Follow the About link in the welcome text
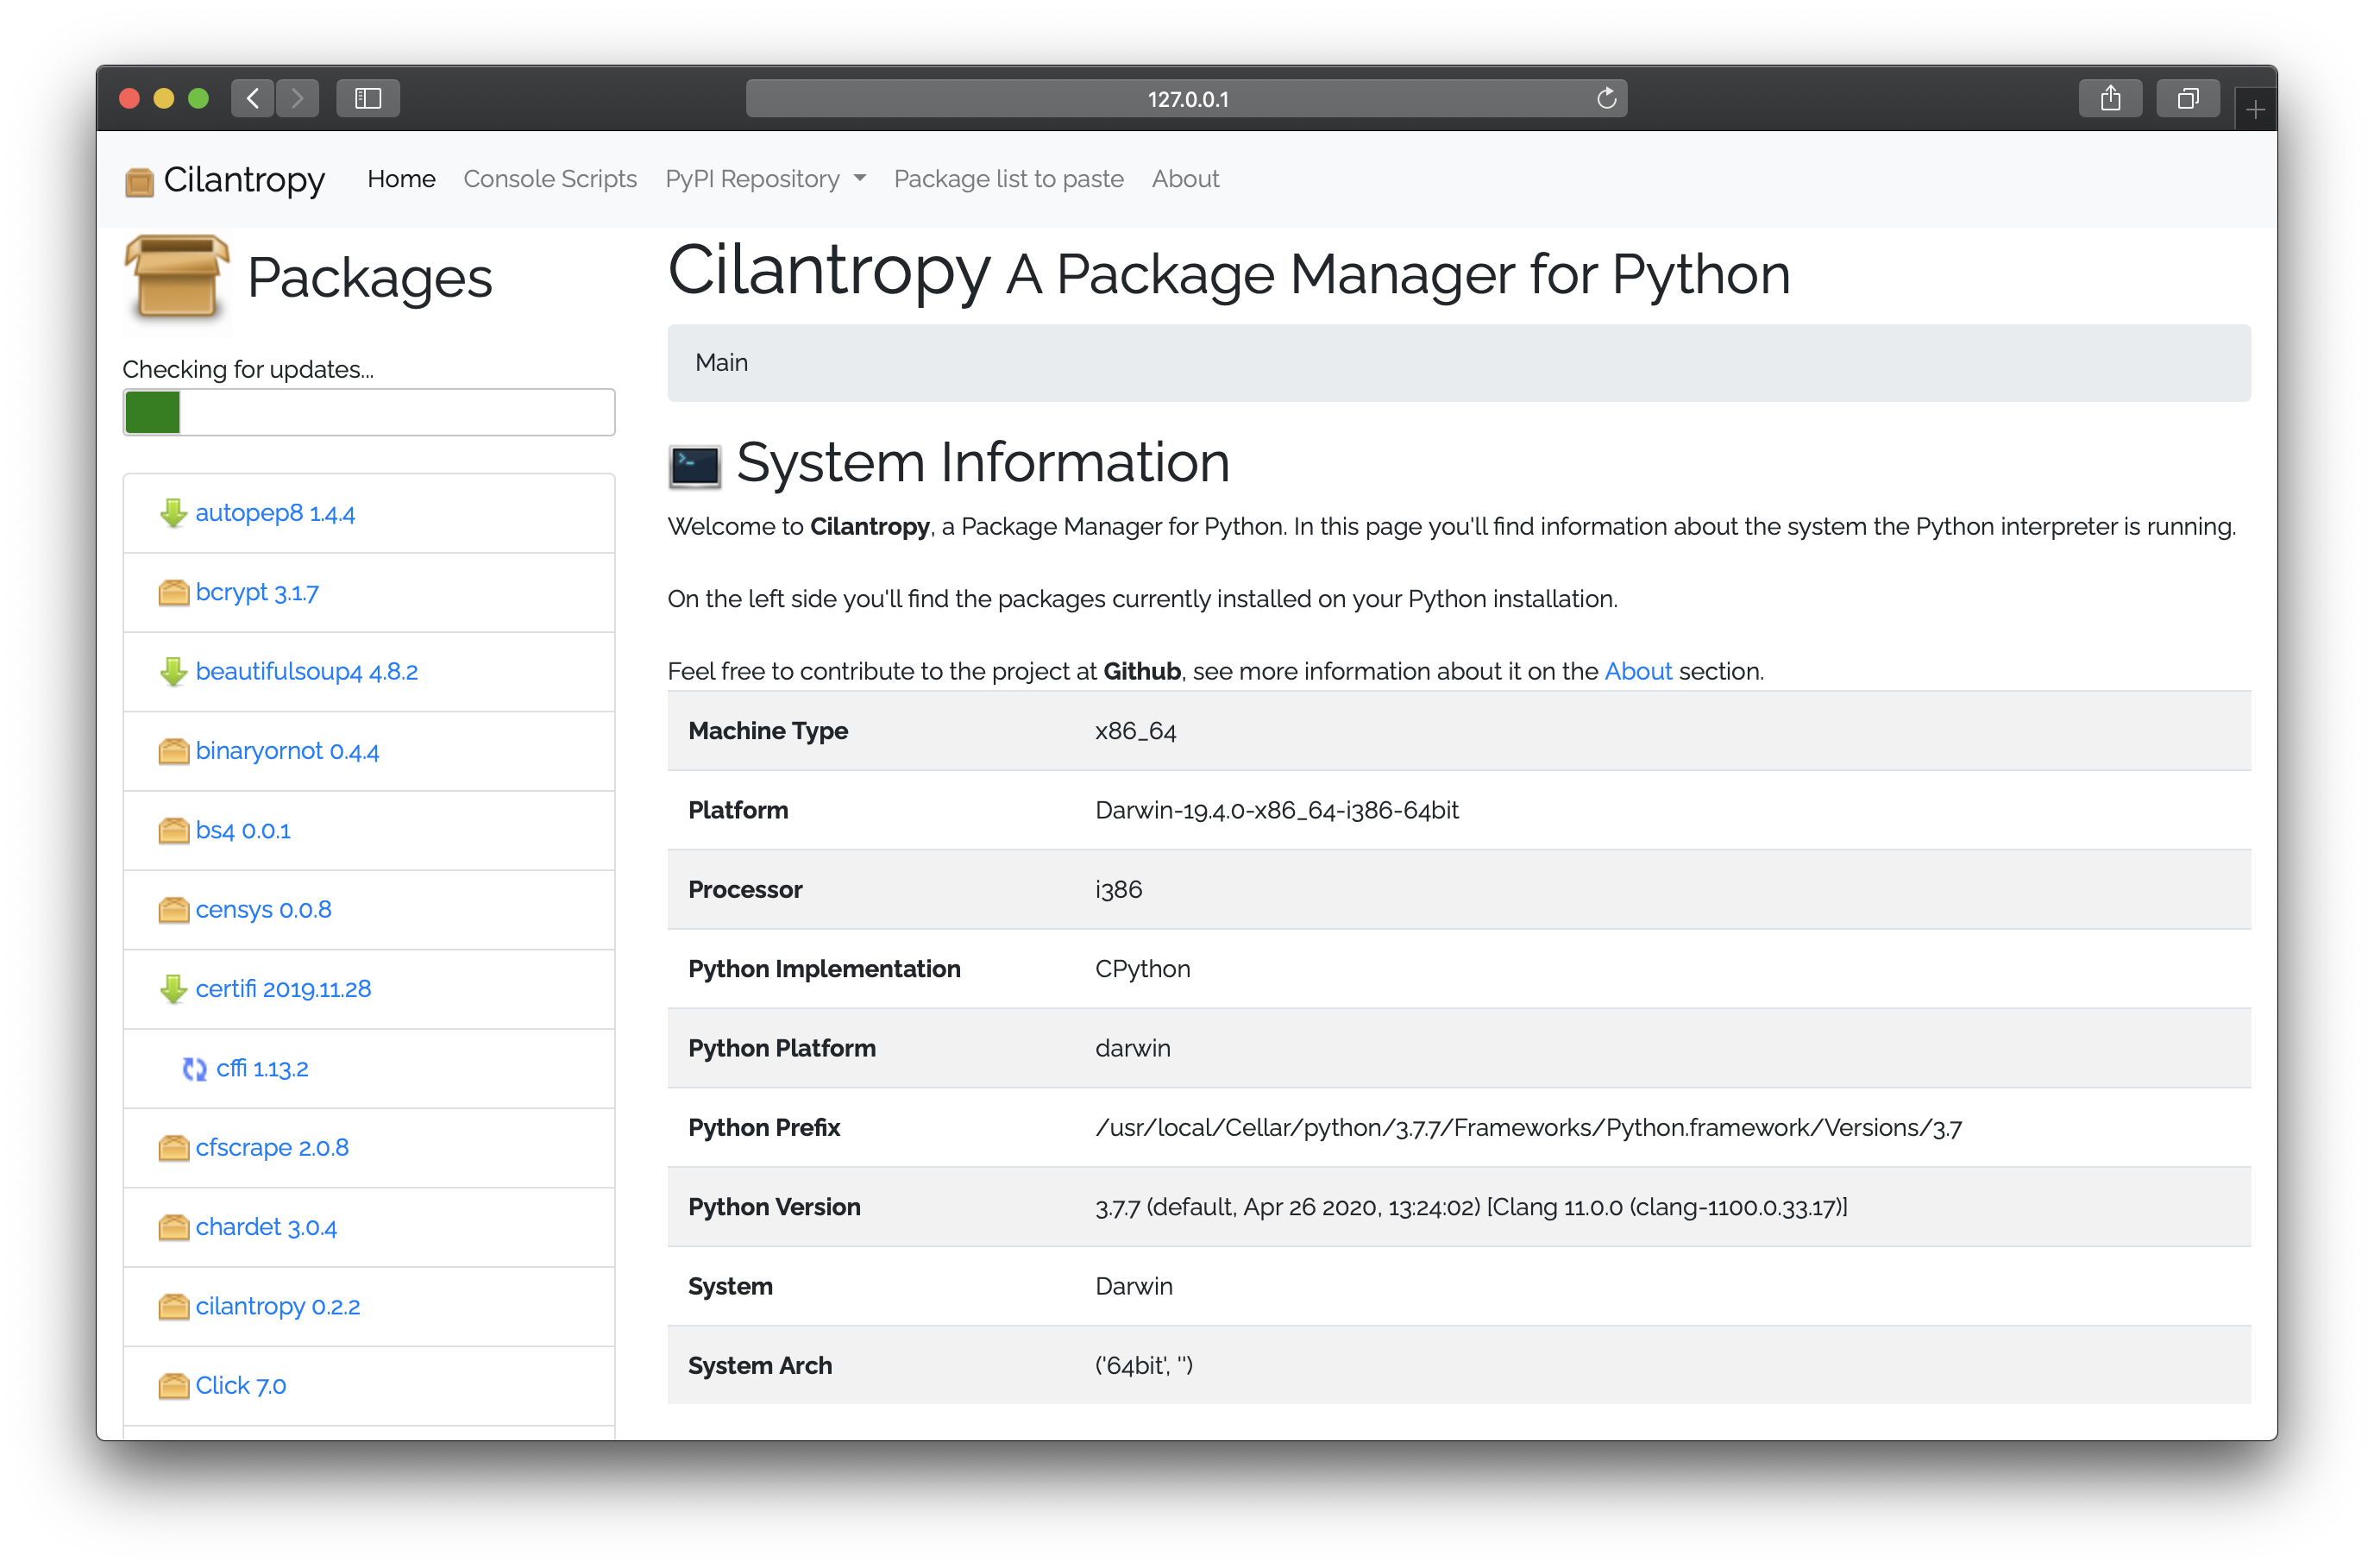Screen dimensions: 2374x1568 coord(1637,671)
